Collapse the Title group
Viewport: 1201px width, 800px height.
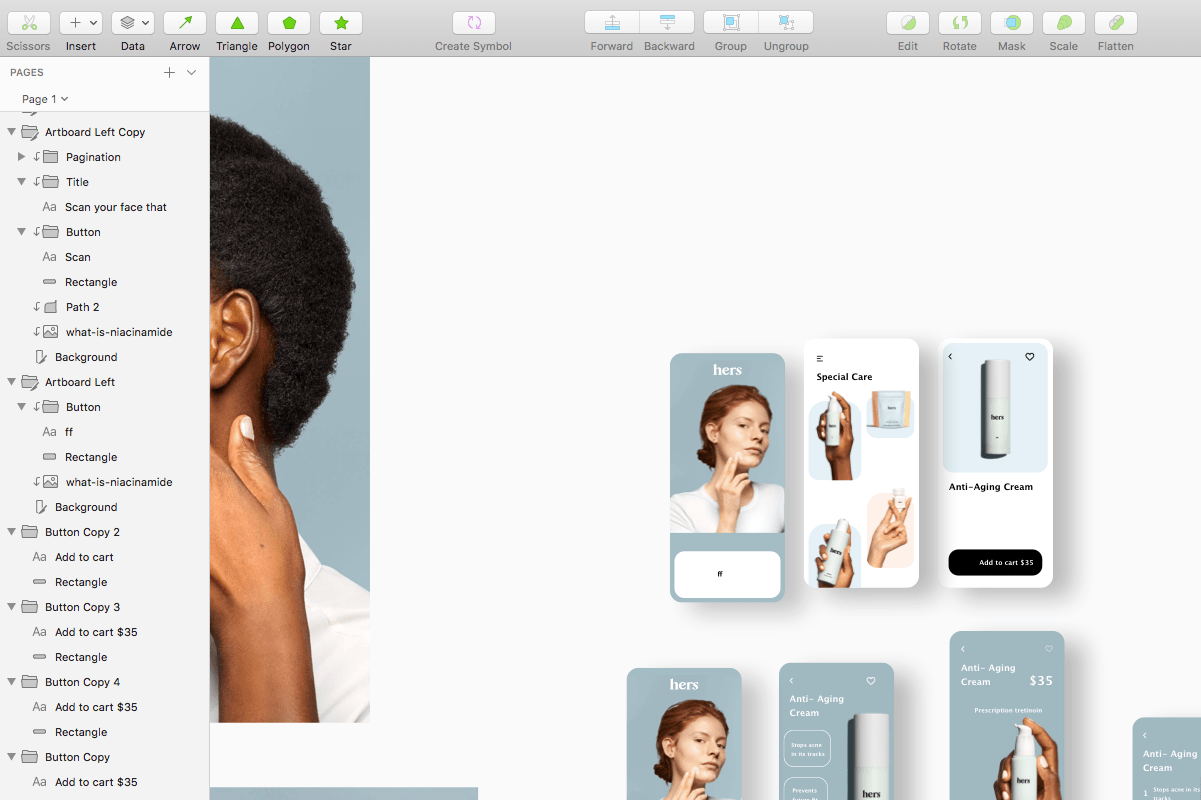21,182
